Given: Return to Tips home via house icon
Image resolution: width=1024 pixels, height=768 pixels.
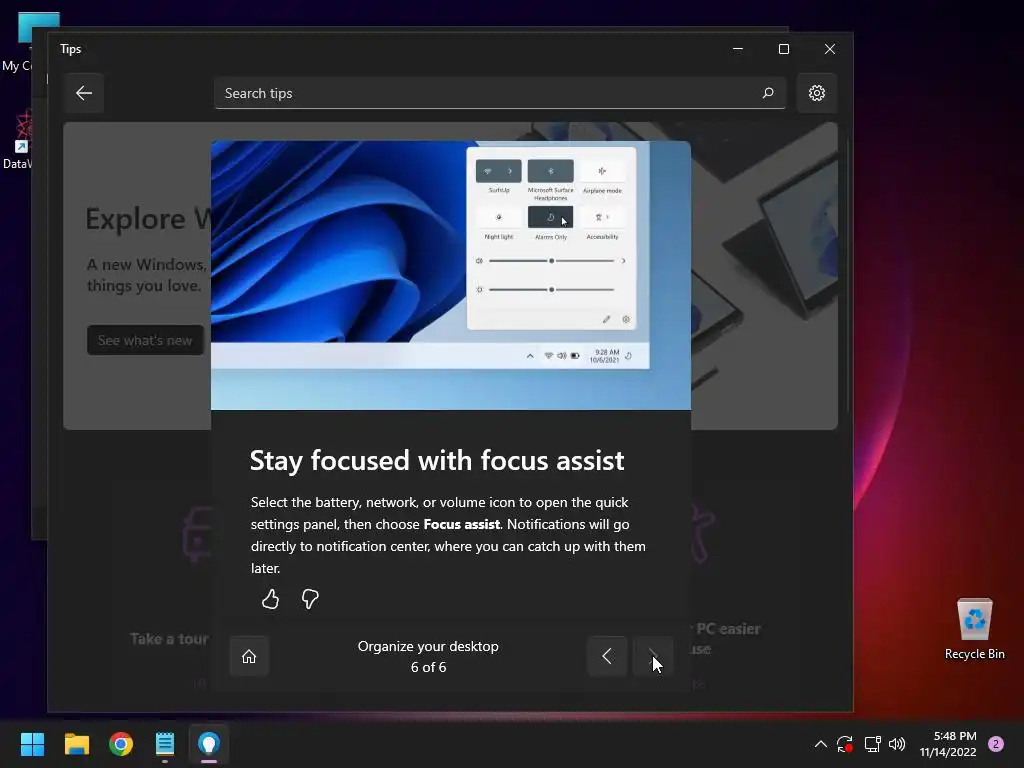Looking at the screenshot, I should 249,656.
